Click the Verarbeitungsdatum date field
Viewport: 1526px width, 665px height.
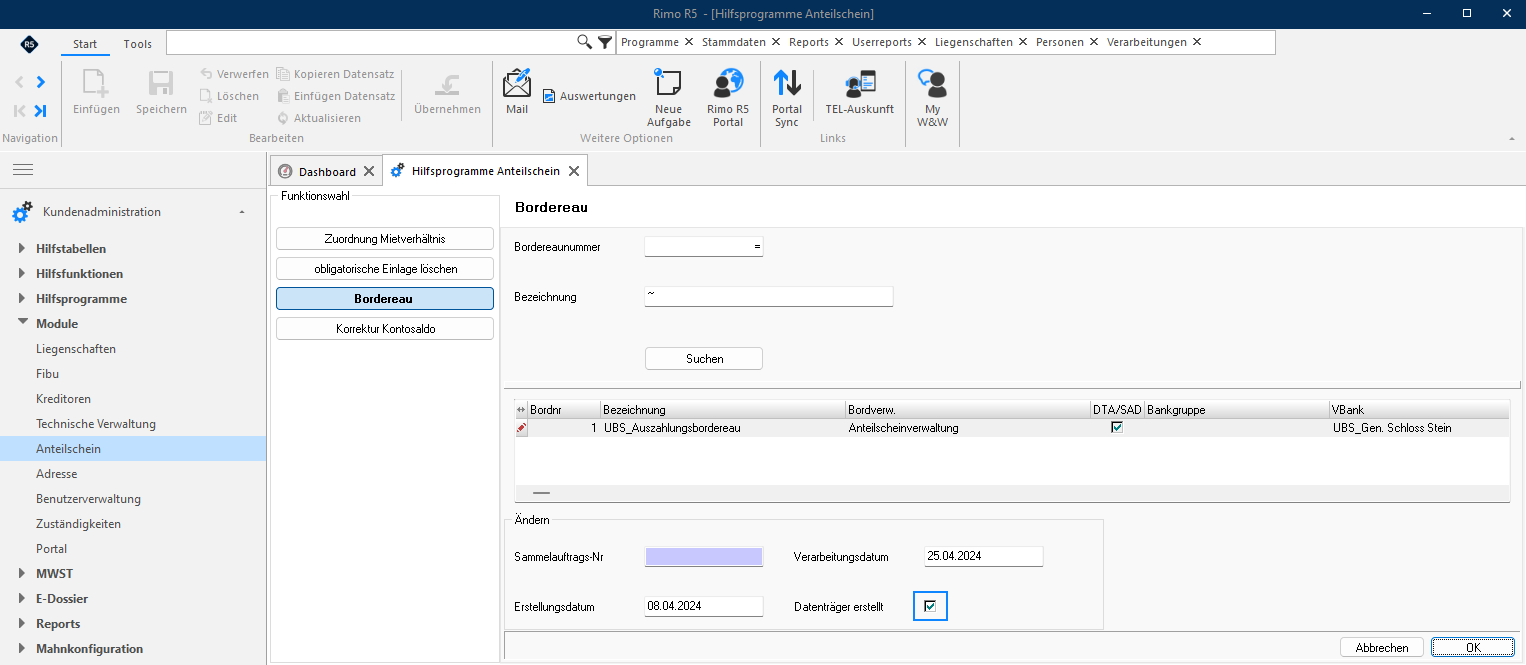click(x=984, y=556)
